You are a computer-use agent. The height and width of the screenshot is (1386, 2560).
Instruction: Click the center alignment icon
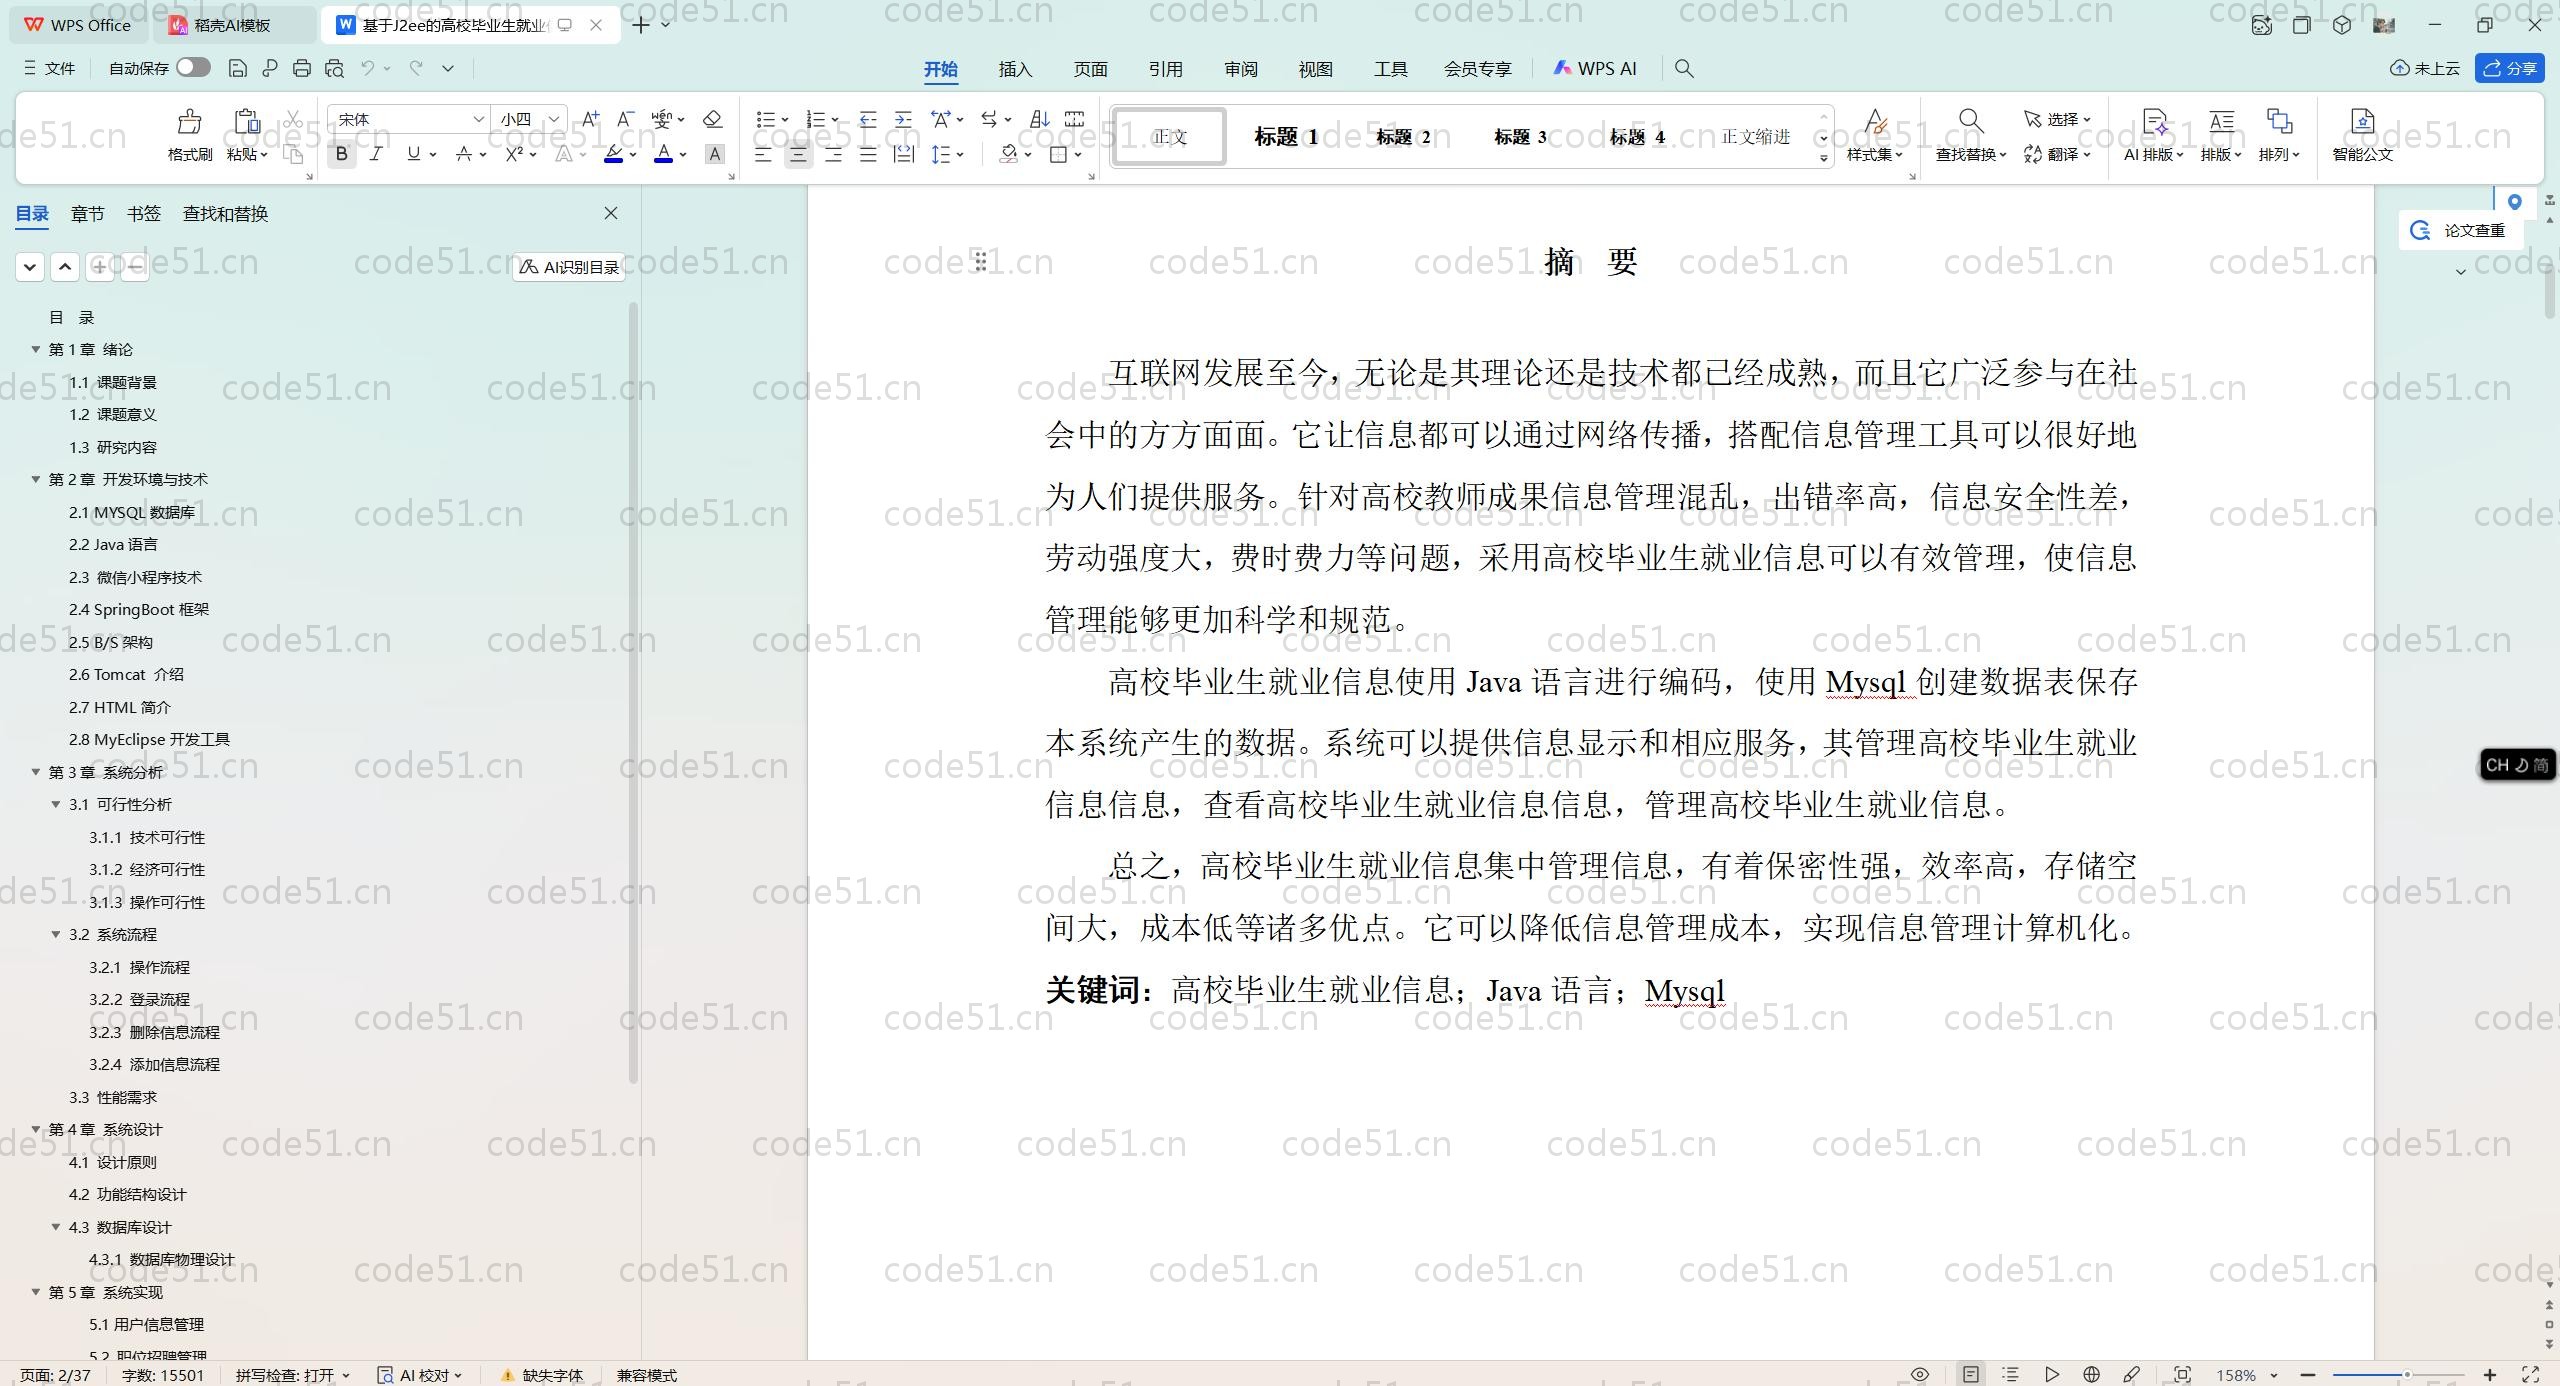[798, 154]
